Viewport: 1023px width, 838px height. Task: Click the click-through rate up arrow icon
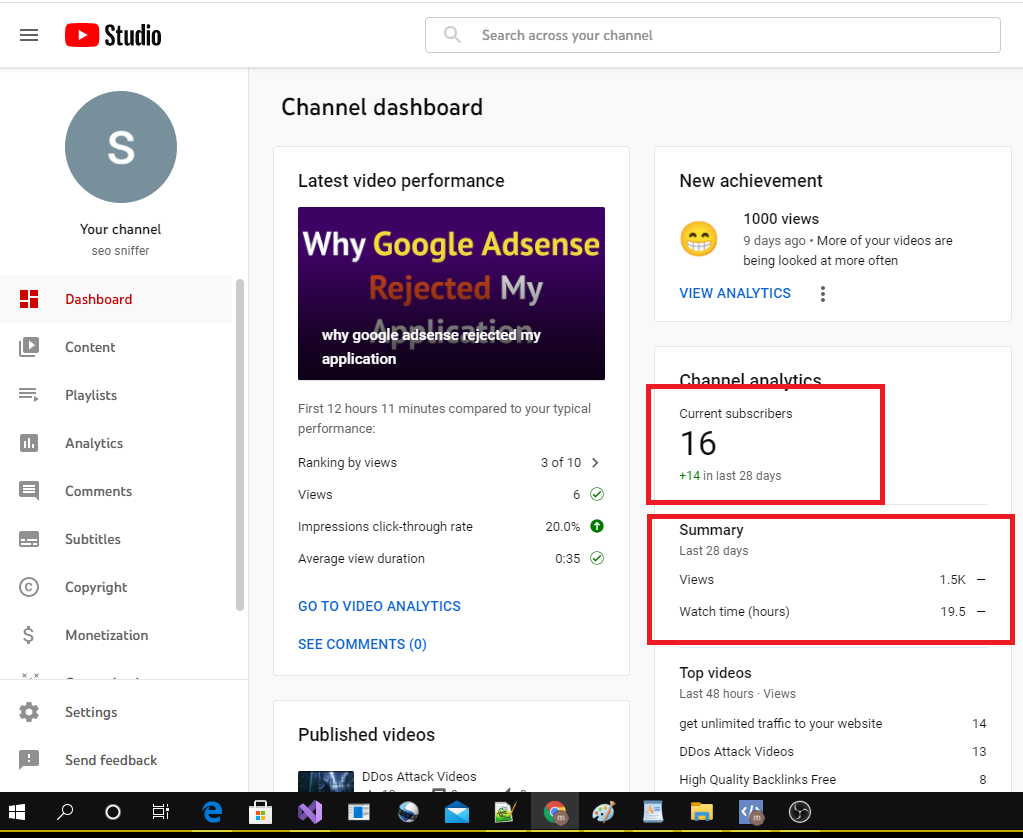pos(596,526)
